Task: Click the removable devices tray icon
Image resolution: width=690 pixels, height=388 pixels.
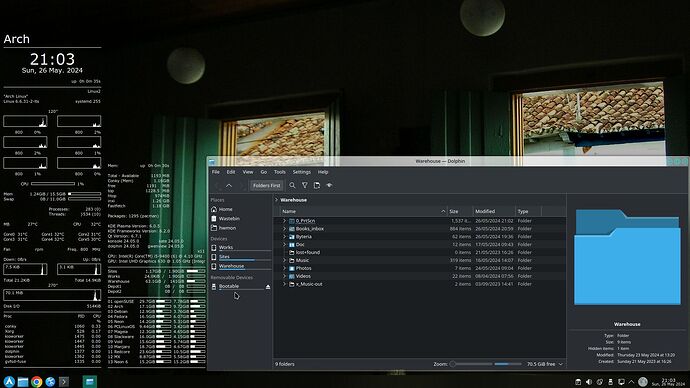Action: coord(610,382)
